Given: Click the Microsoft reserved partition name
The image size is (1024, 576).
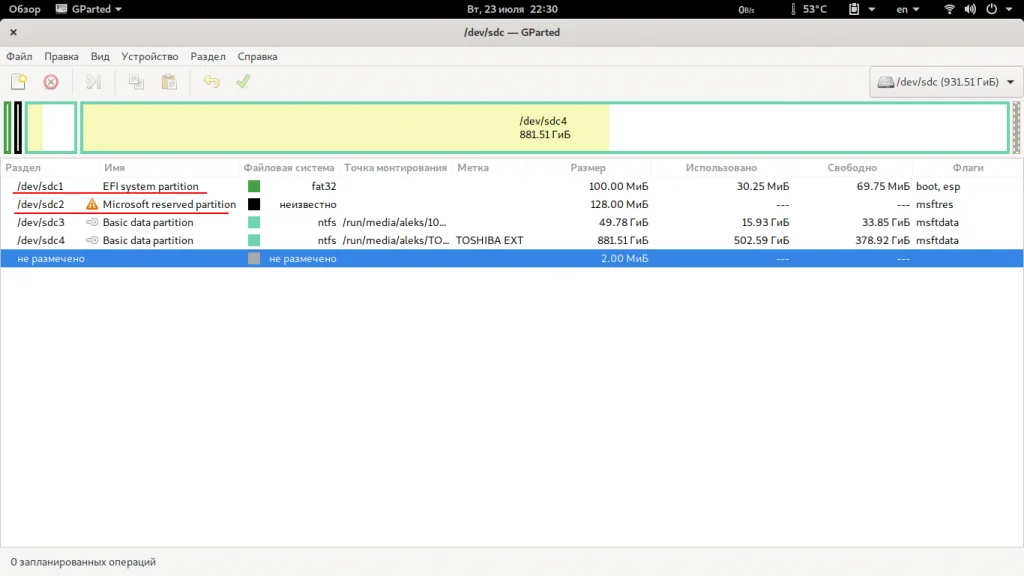Looking at the screenshot, I should [x=169, y=204].
